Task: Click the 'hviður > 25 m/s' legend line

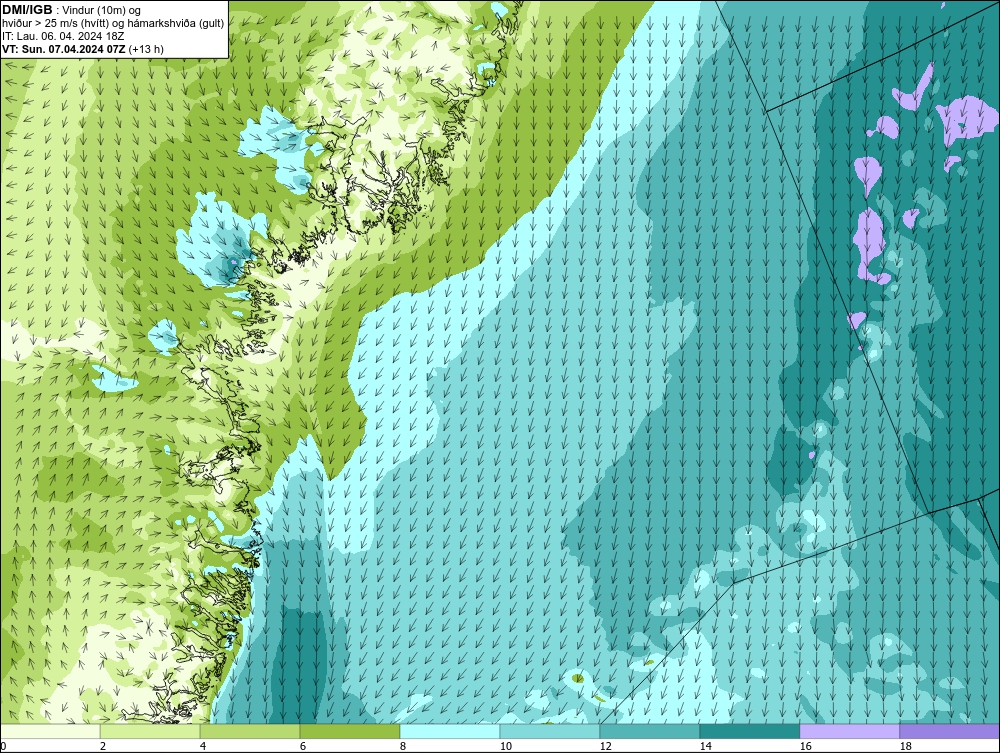Action: click(113, 24)
